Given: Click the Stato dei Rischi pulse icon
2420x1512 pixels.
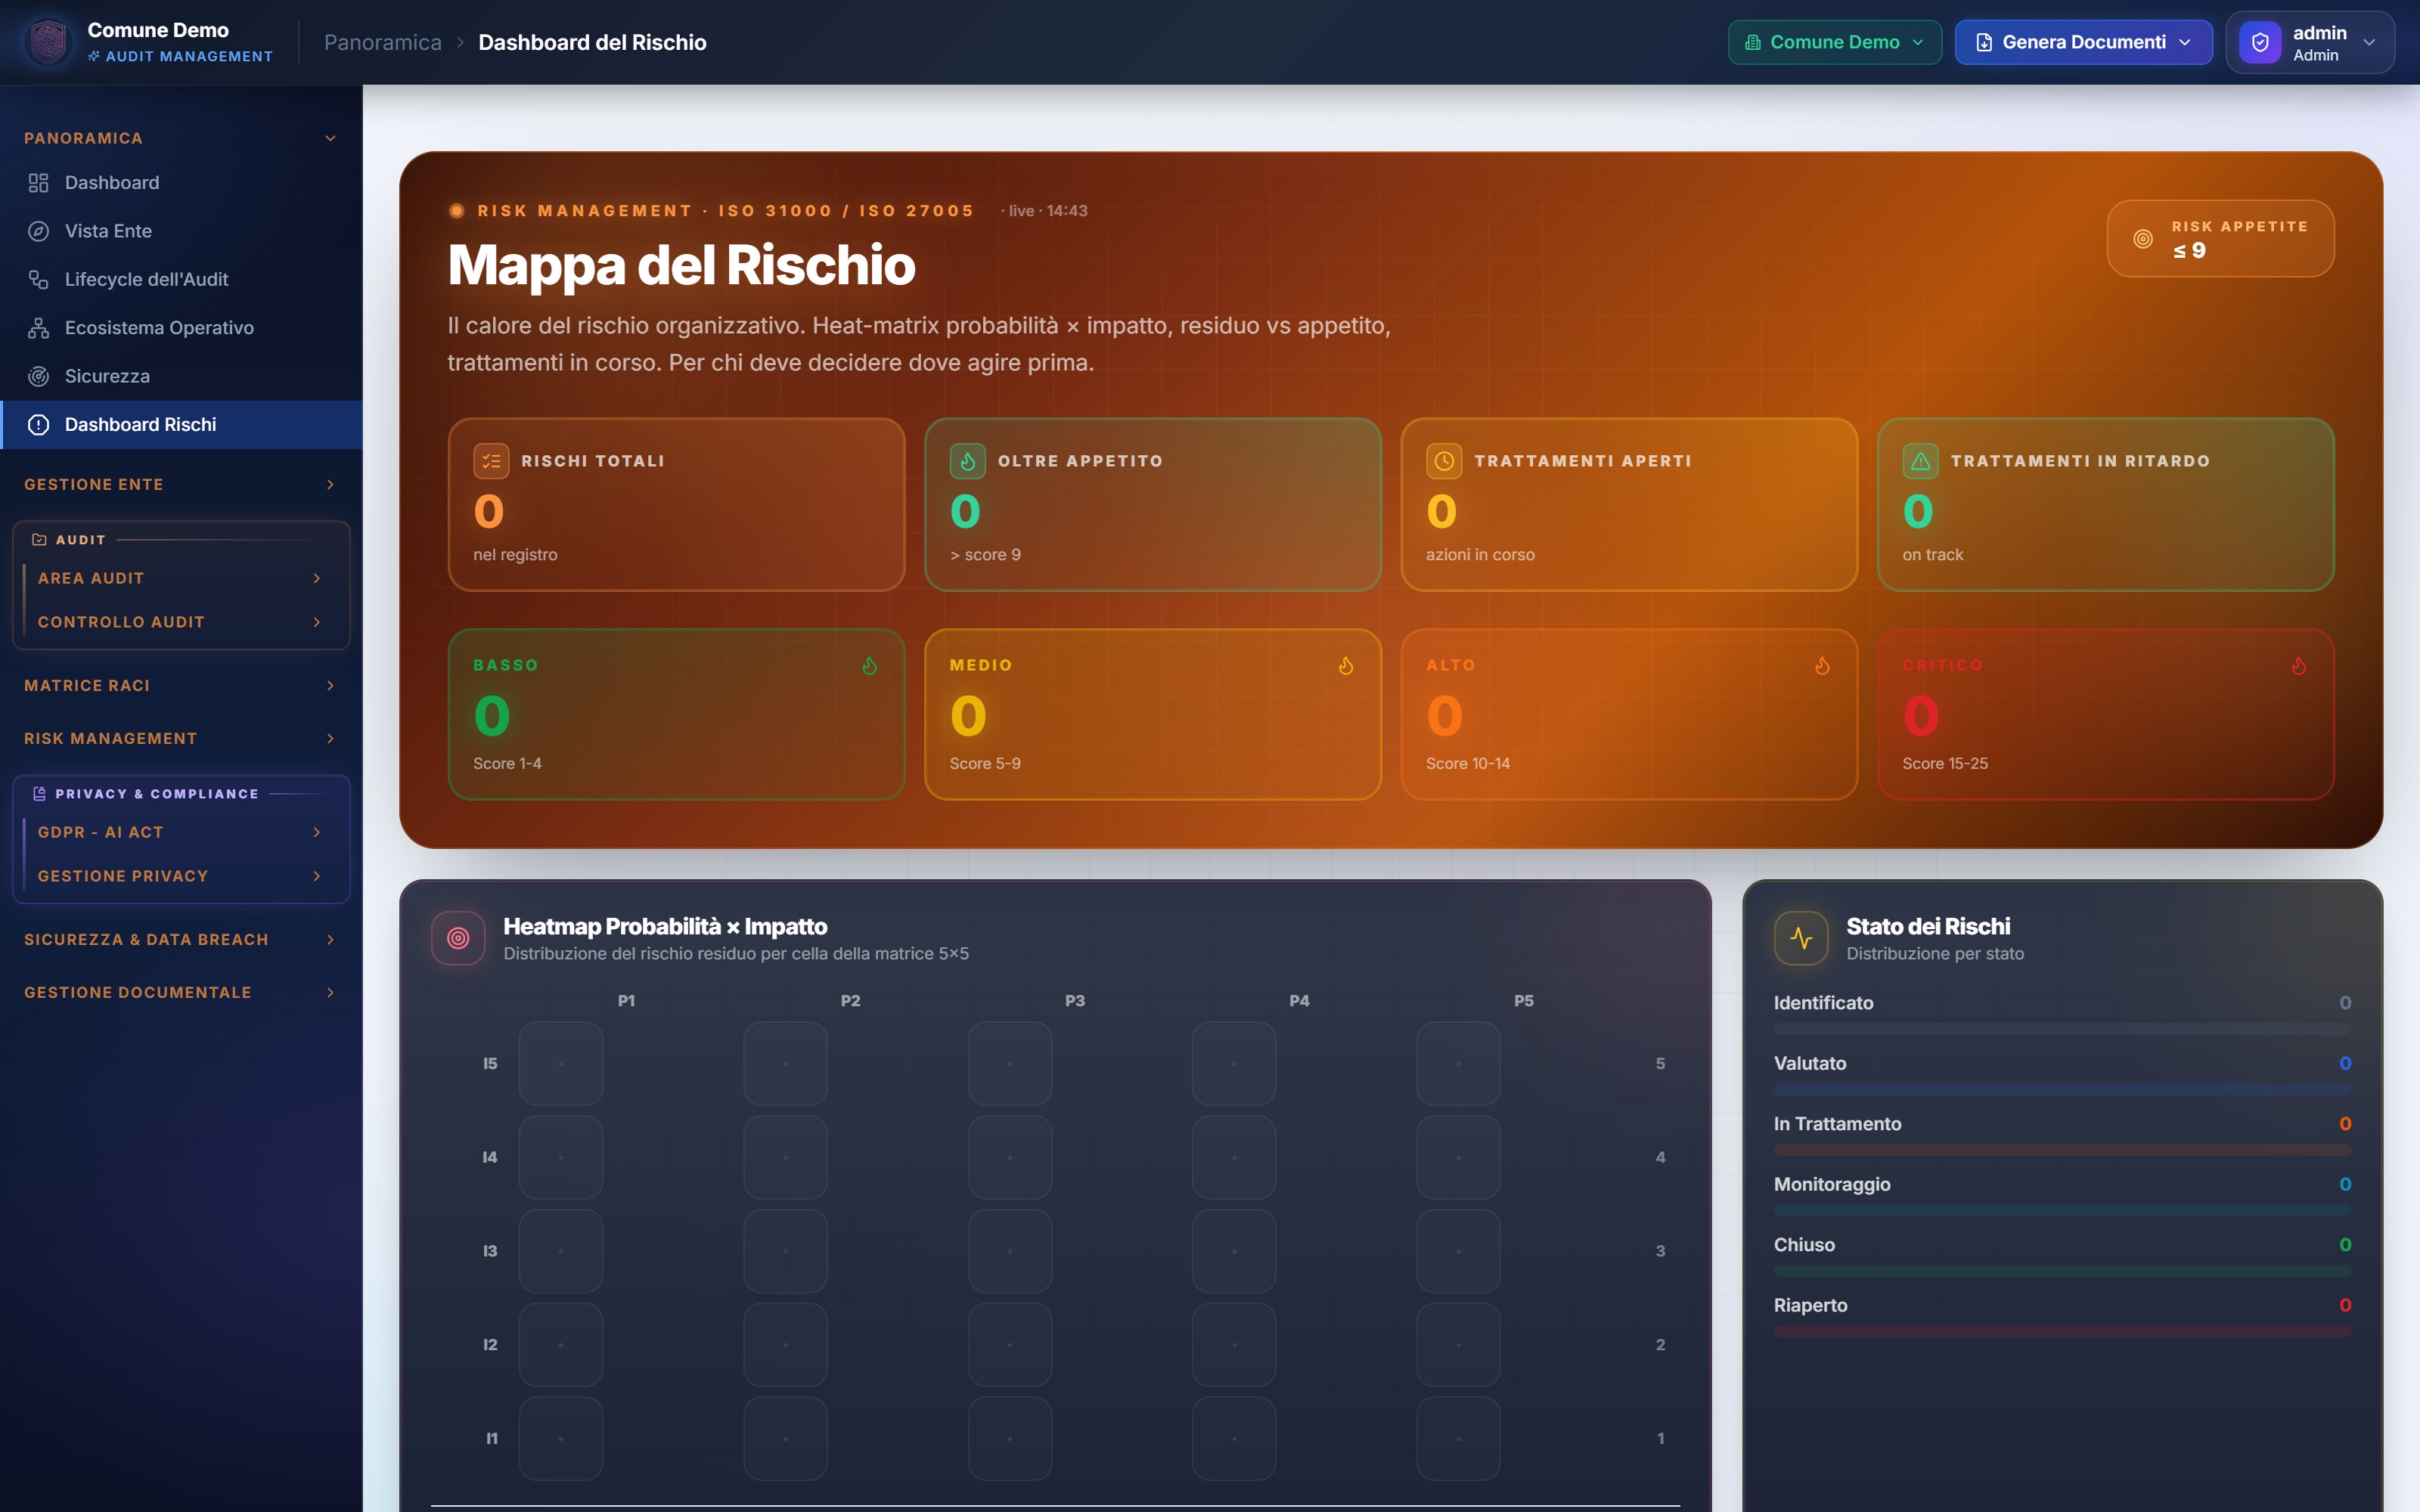Looking at the screenshot, I should click(x=1801, y=938).
